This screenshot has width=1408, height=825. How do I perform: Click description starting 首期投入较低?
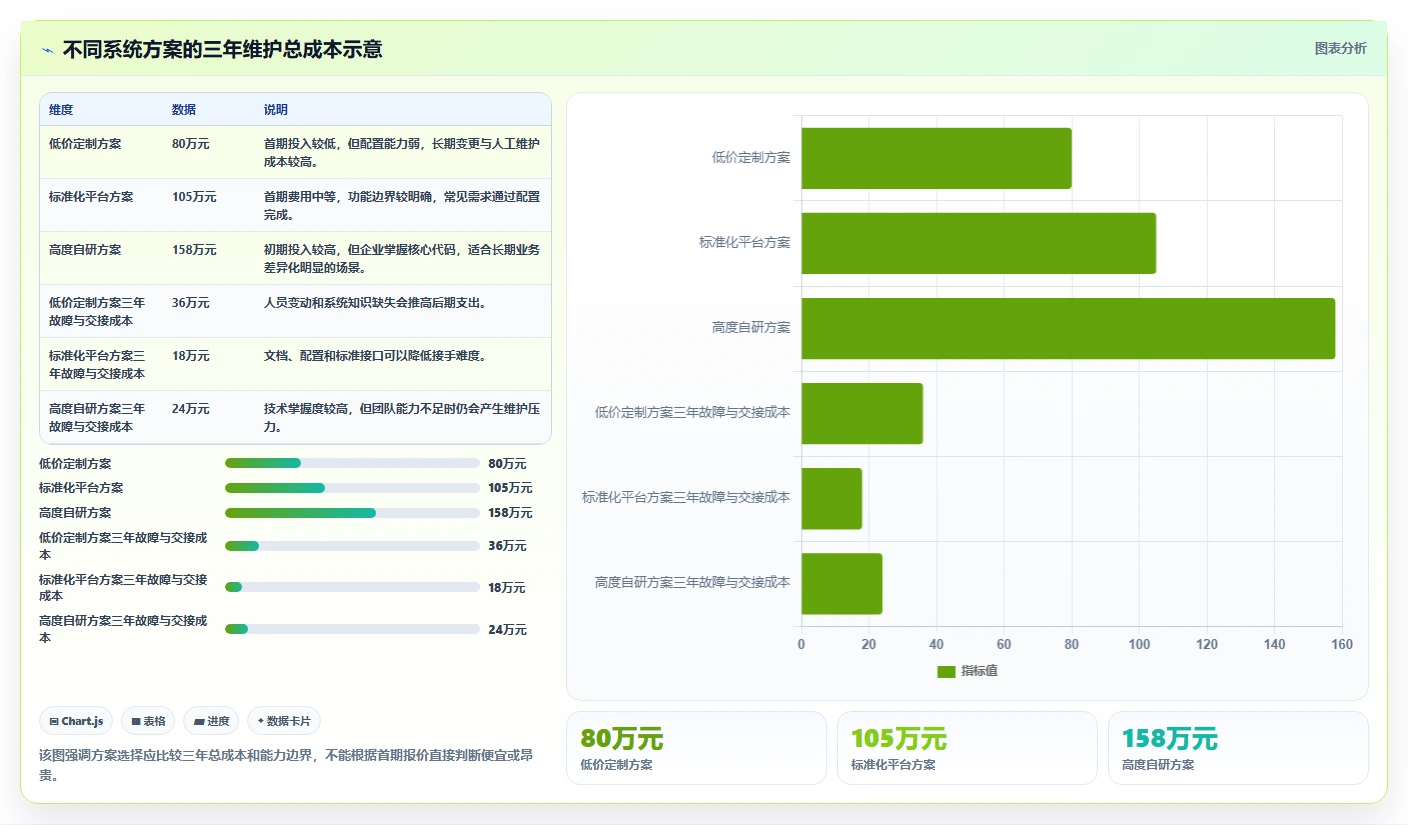(x=402, y=153)
